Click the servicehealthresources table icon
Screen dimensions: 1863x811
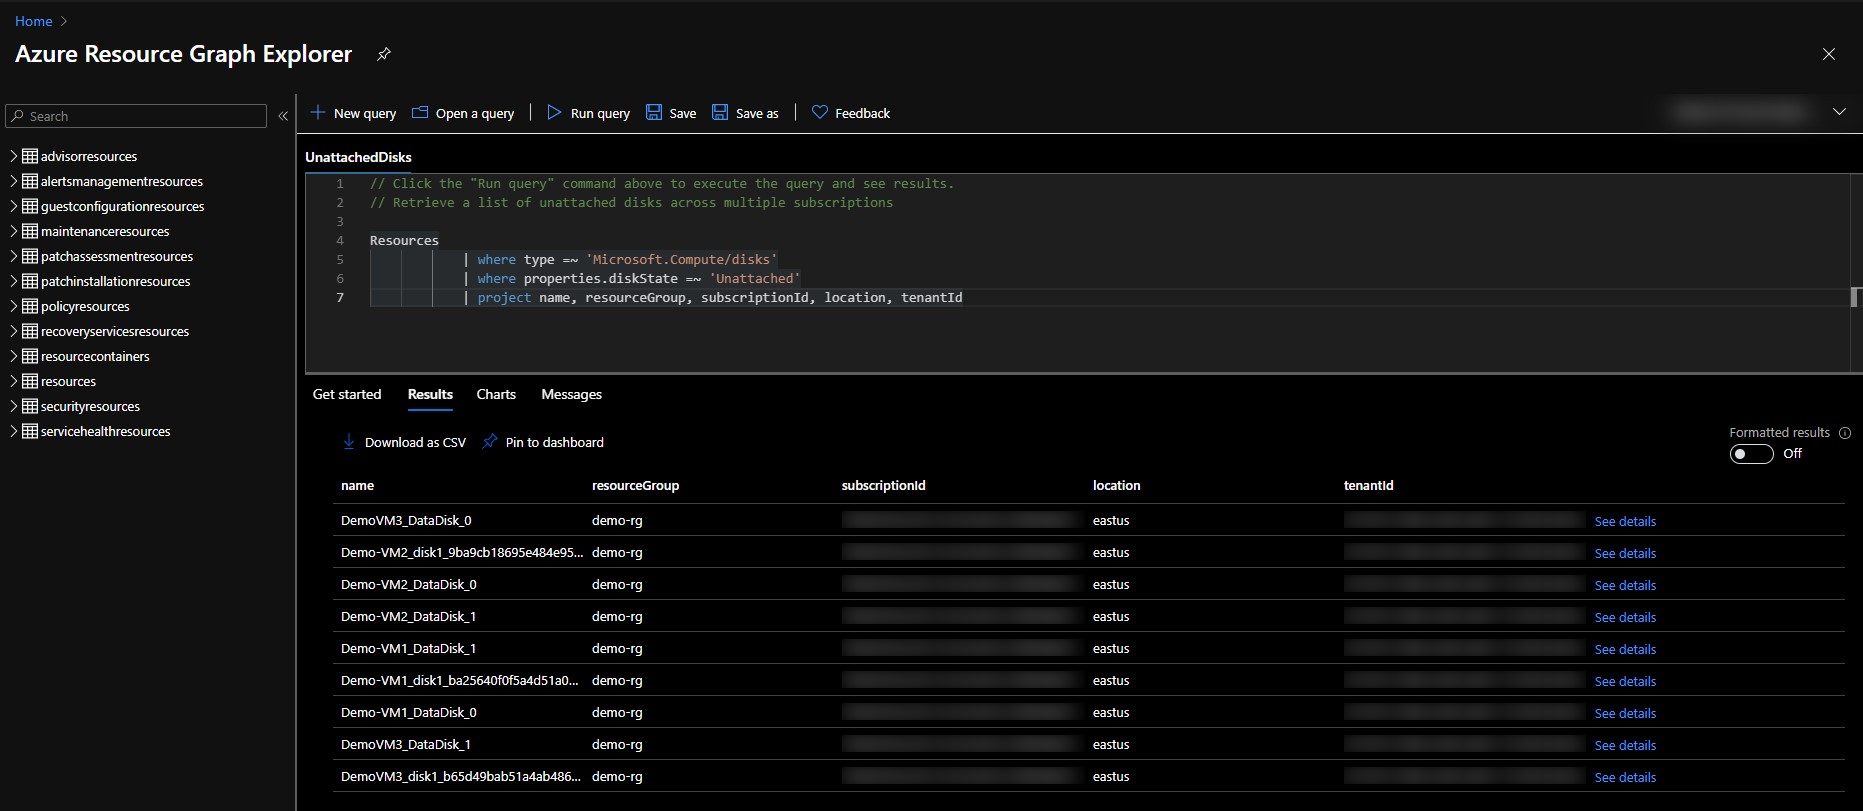(x=30, y=431)
